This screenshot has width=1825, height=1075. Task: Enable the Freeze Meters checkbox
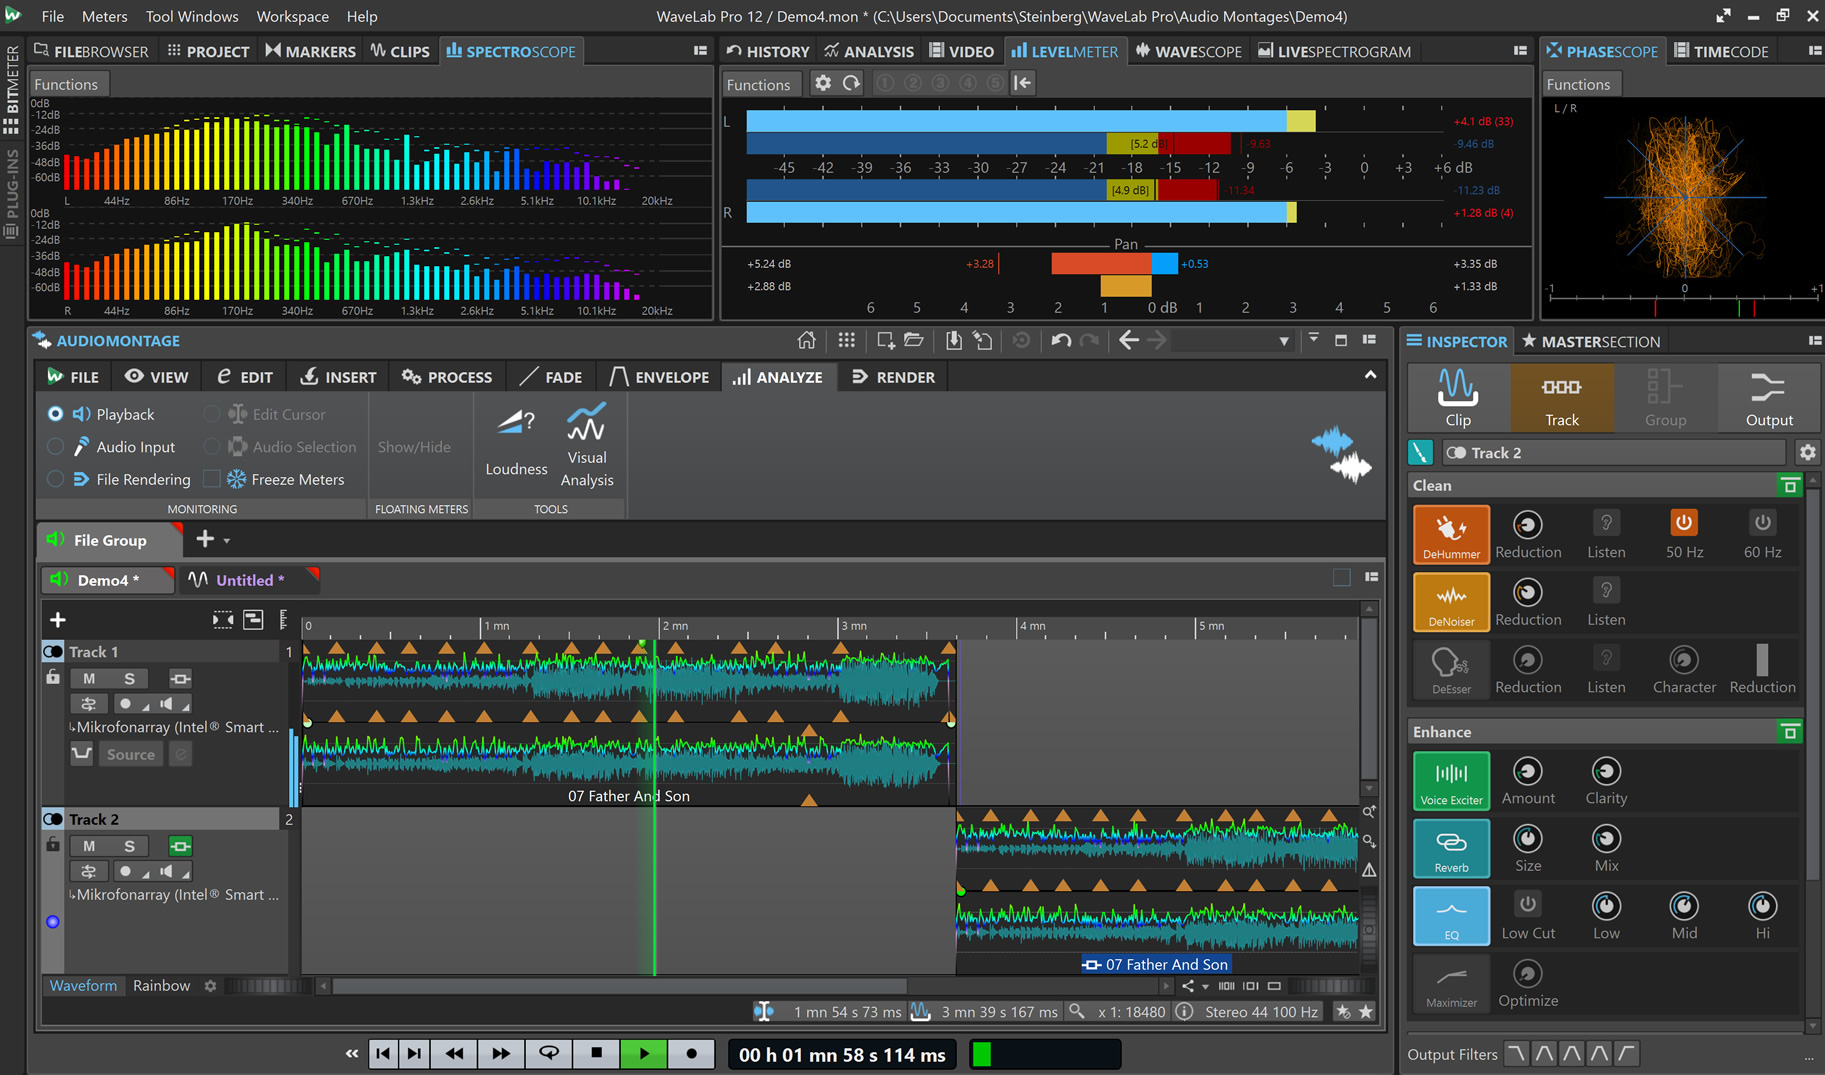[211, 479]
